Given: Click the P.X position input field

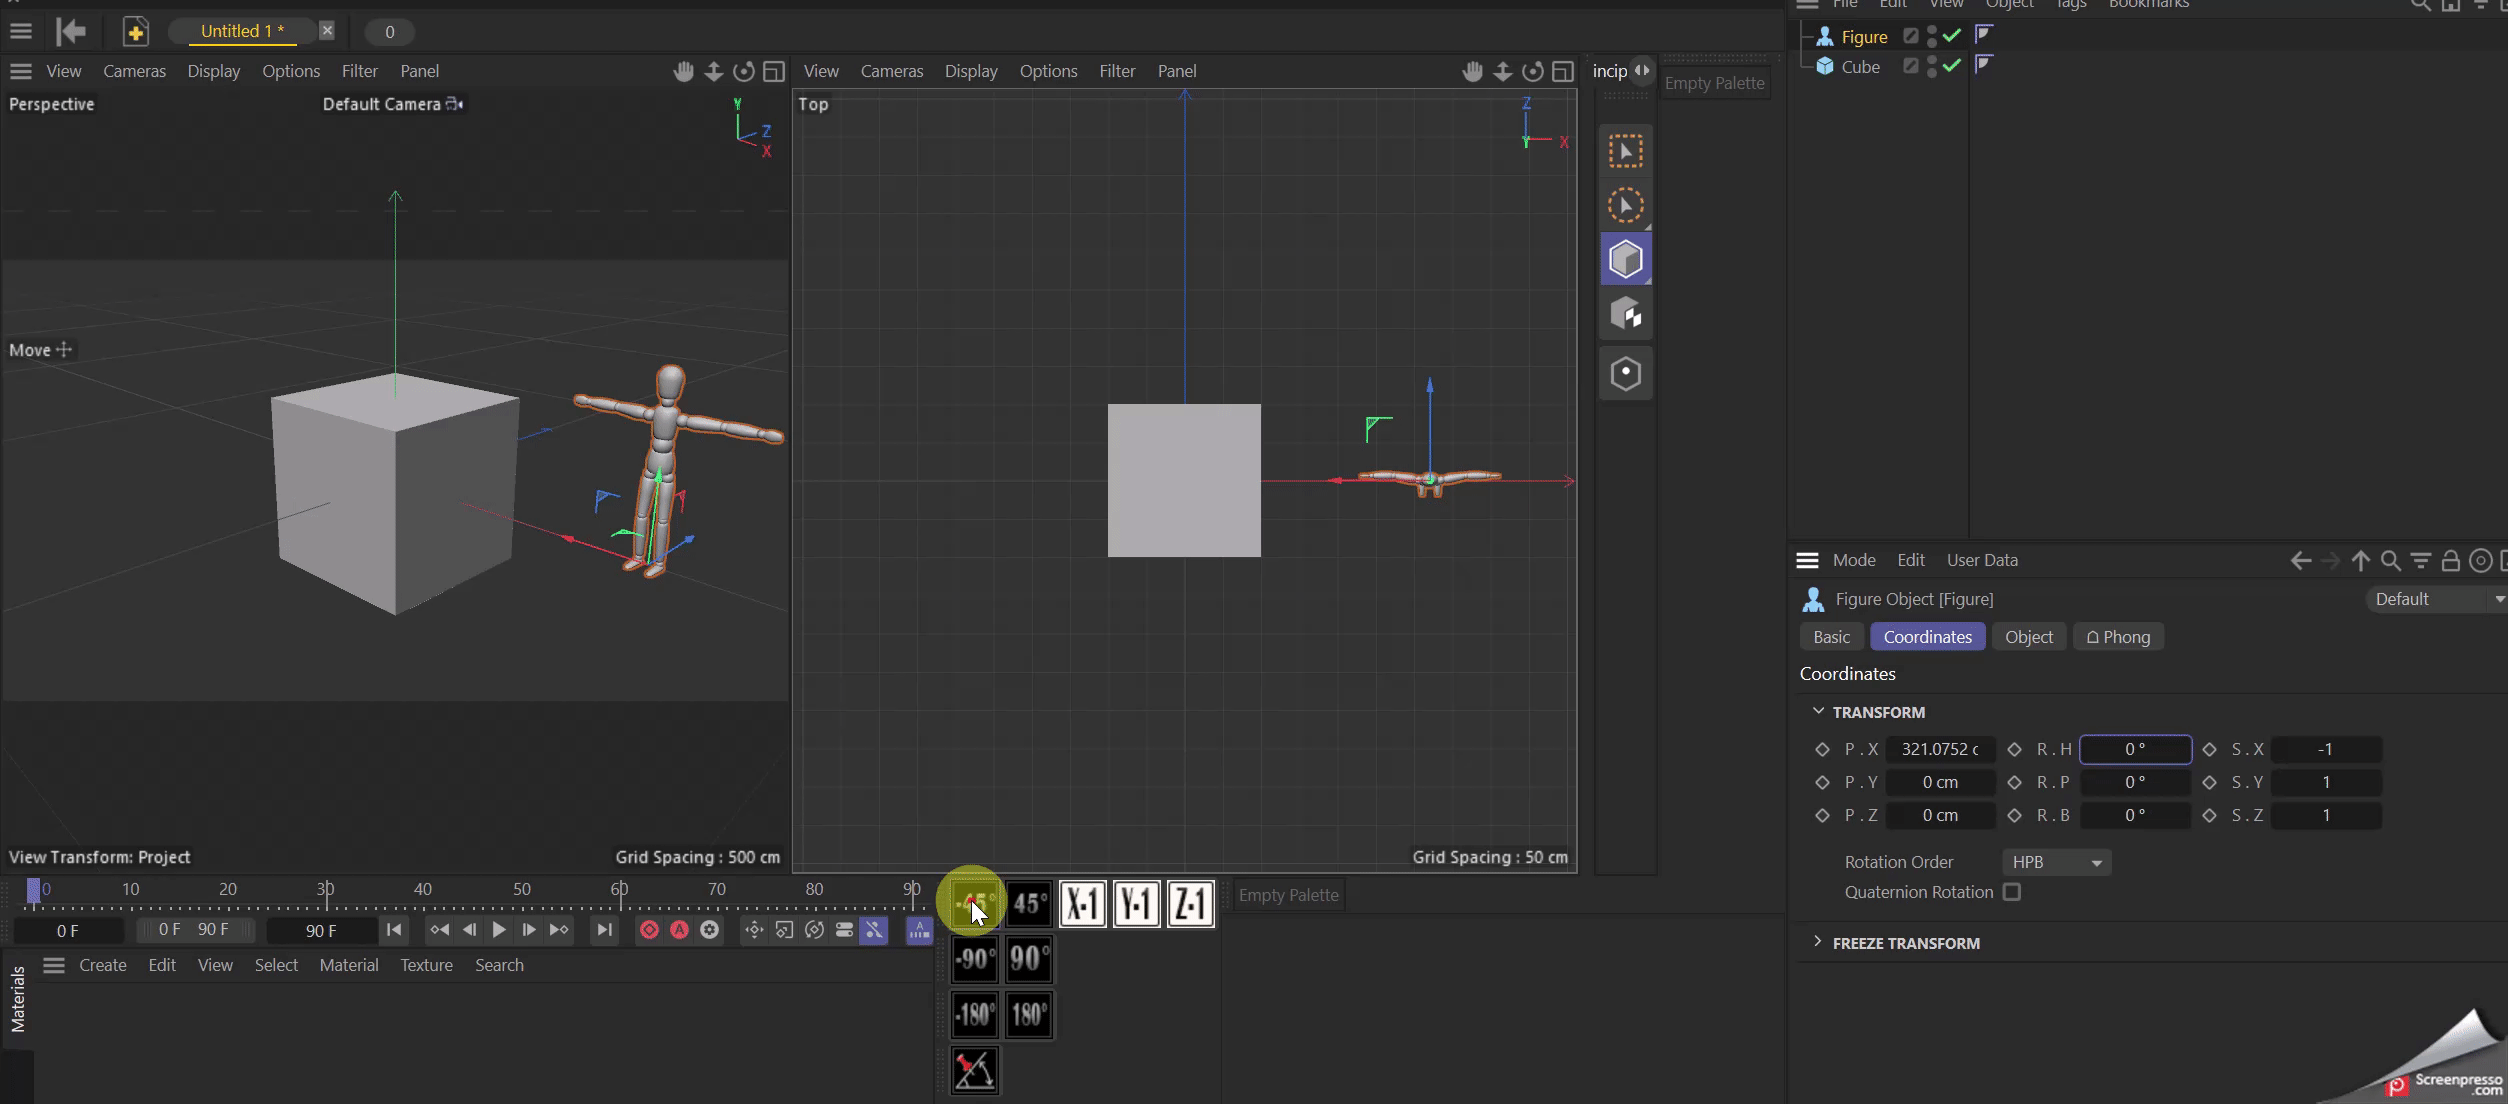Looking at the screenshot, I should (x=1939, y=749).
